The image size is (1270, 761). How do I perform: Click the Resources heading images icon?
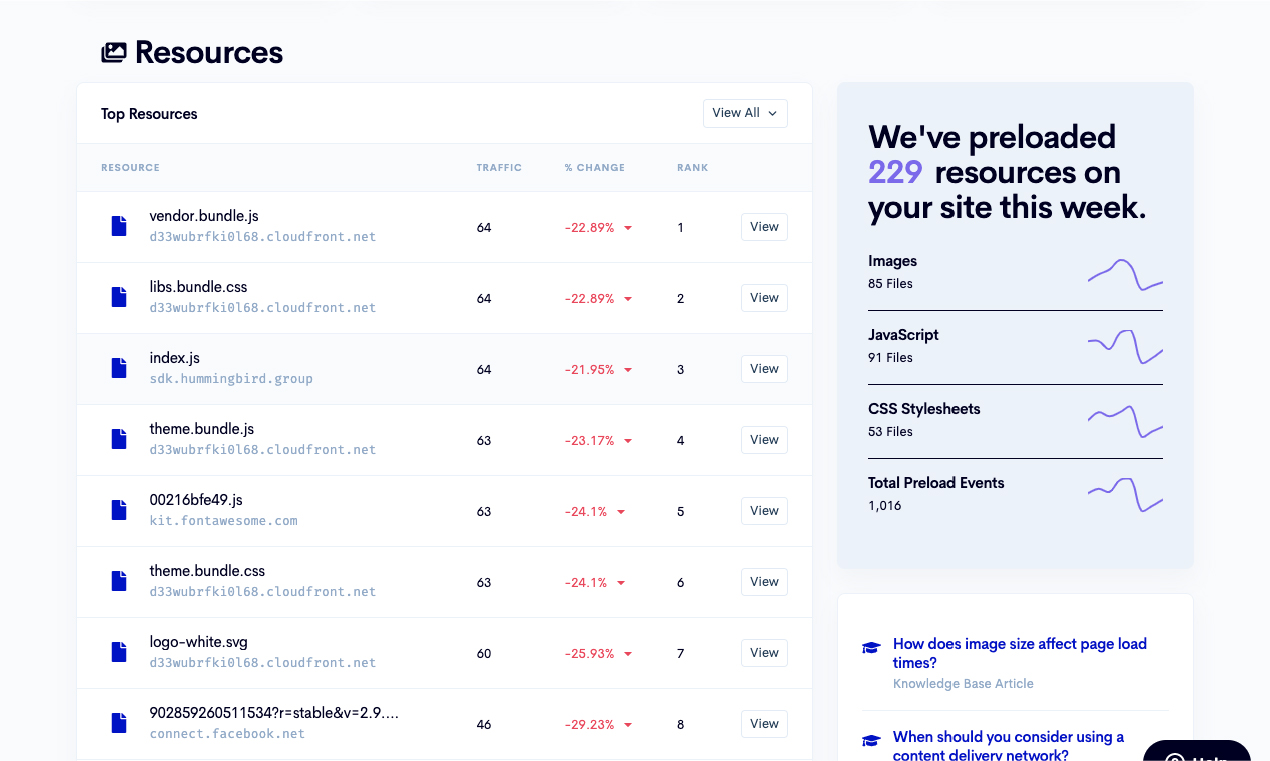pos(114,53)
